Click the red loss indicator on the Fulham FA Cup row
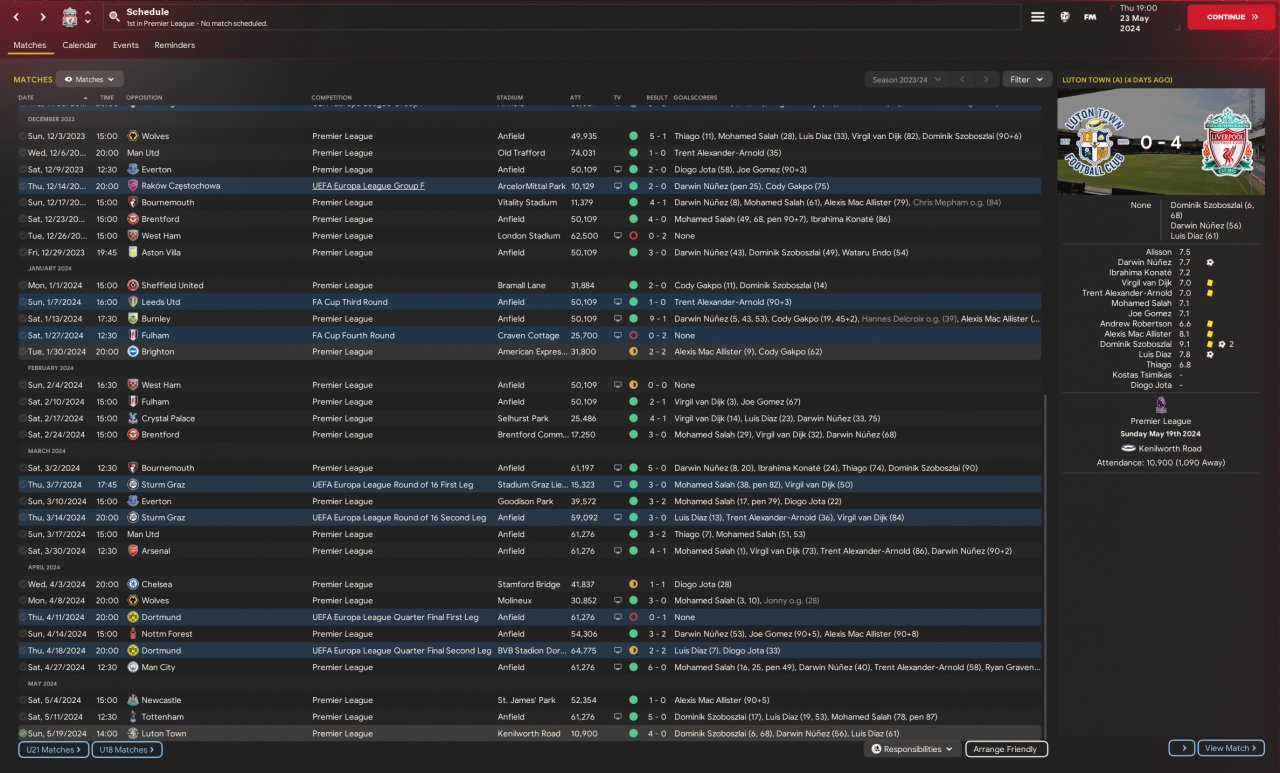 [633, 335]
